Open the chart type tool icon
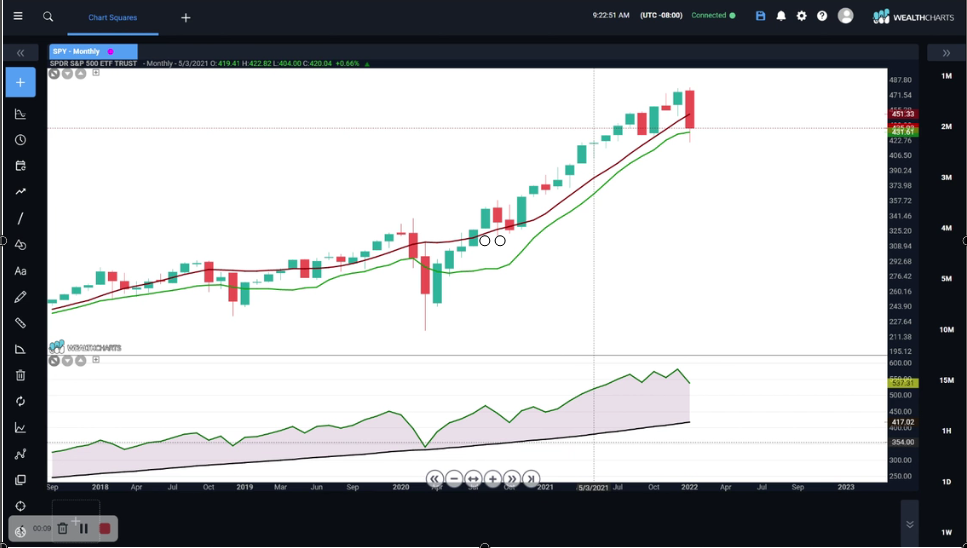Viewport: 967px width, 548px height. (20, 113)
